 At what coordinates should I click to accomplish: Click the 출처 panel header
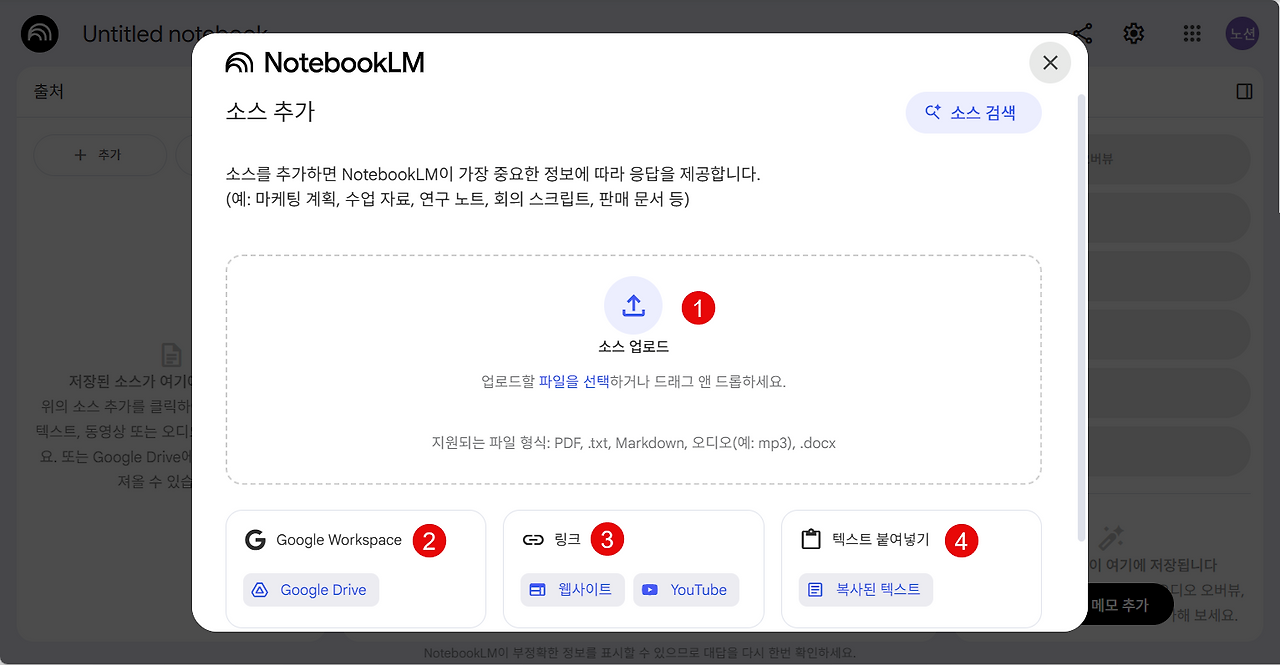coord(49,92)
